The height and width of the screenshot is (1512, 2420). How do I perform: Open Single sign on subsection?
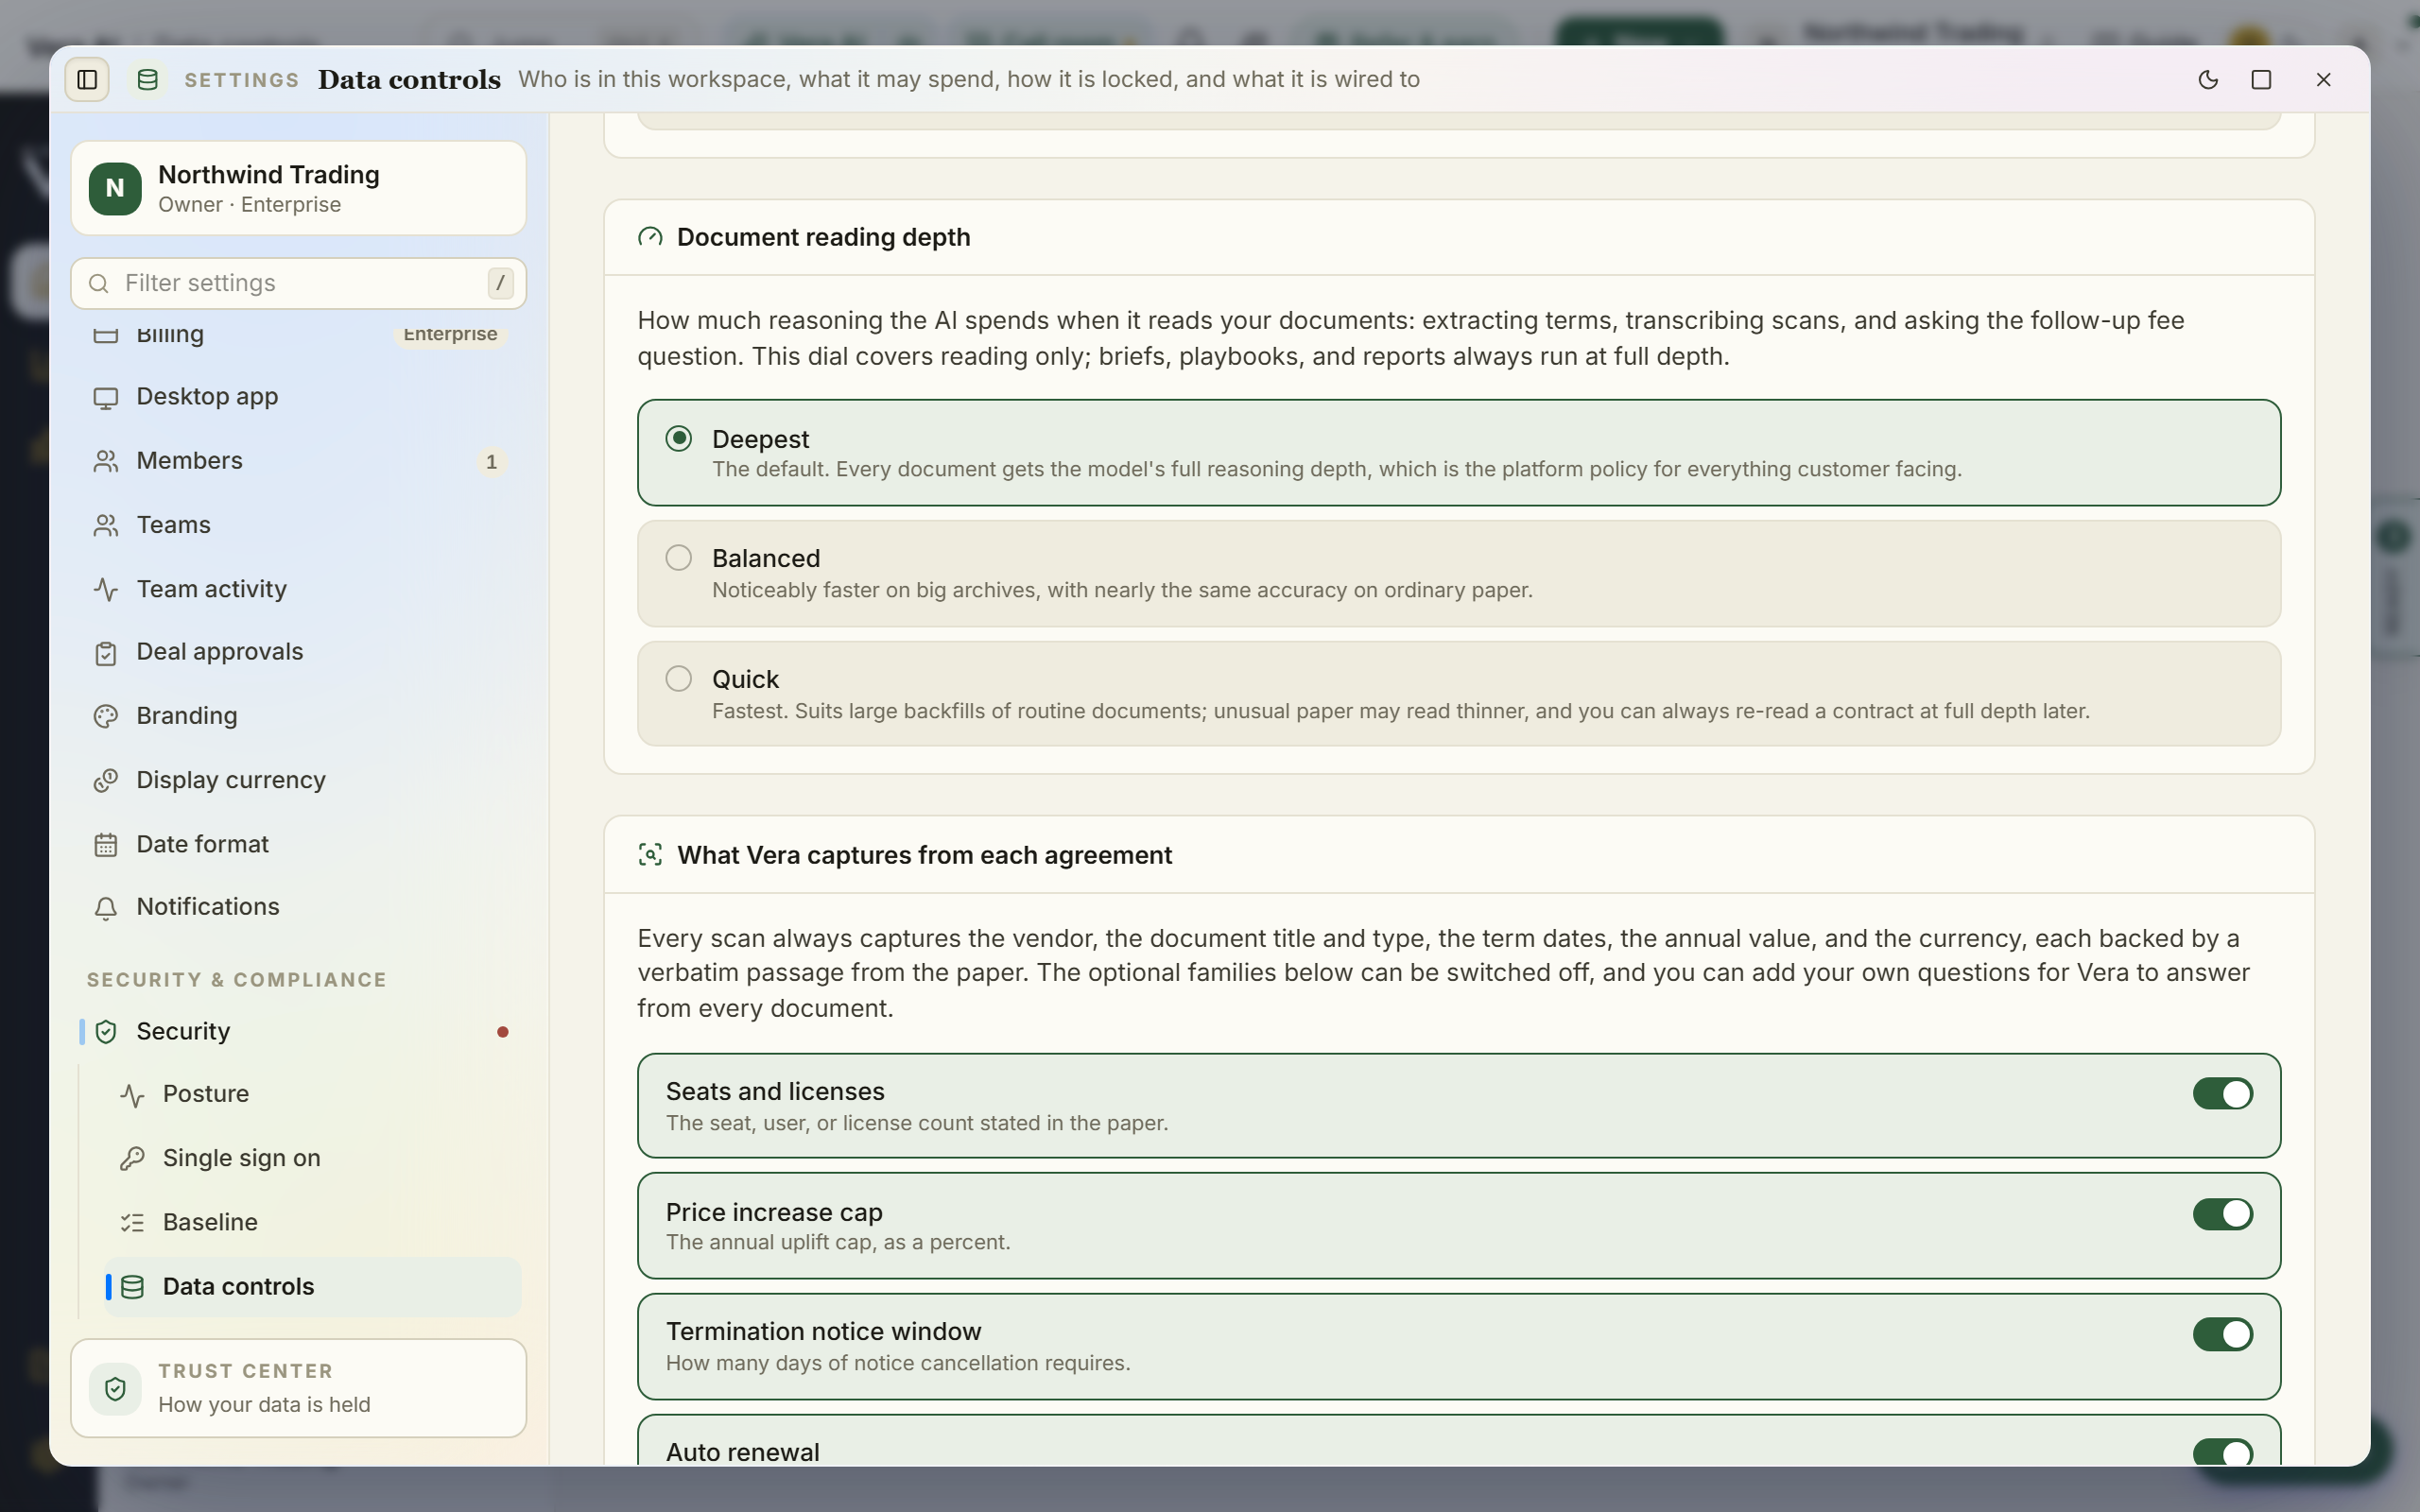[312, 1158]
